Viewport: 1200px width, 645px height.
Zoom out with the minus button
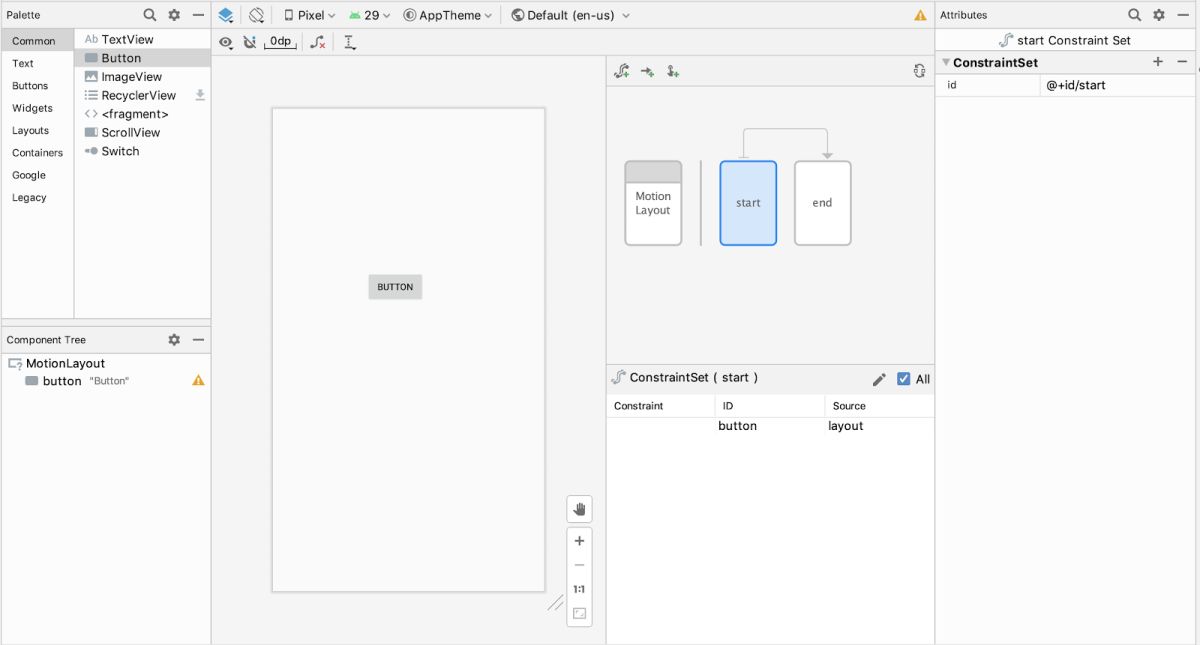(579, 565)
